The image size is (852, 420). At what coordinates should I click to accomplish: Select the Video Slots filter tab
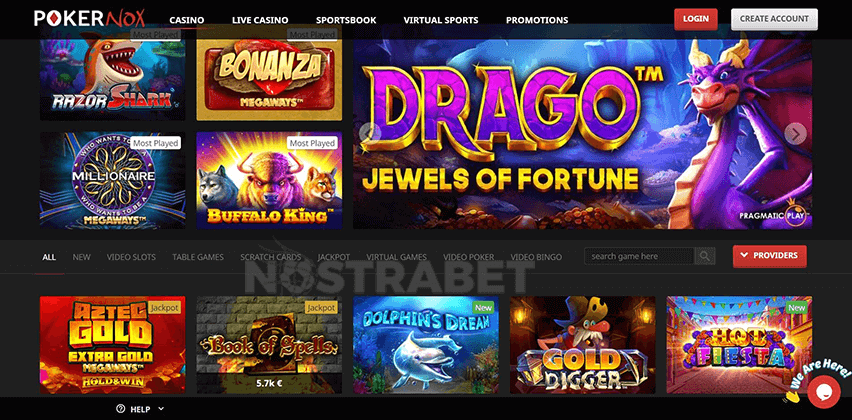(x=131, y=257)
